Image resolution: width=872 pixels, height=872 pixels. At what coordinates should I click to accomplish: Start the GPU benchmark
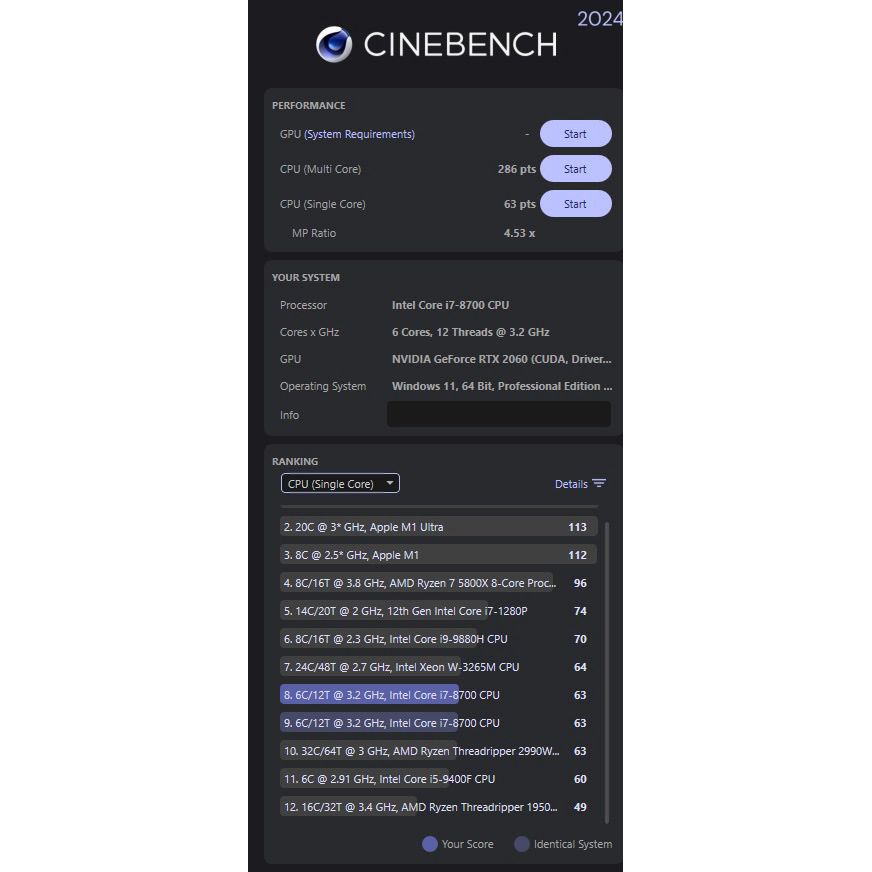tap(576, 134)
